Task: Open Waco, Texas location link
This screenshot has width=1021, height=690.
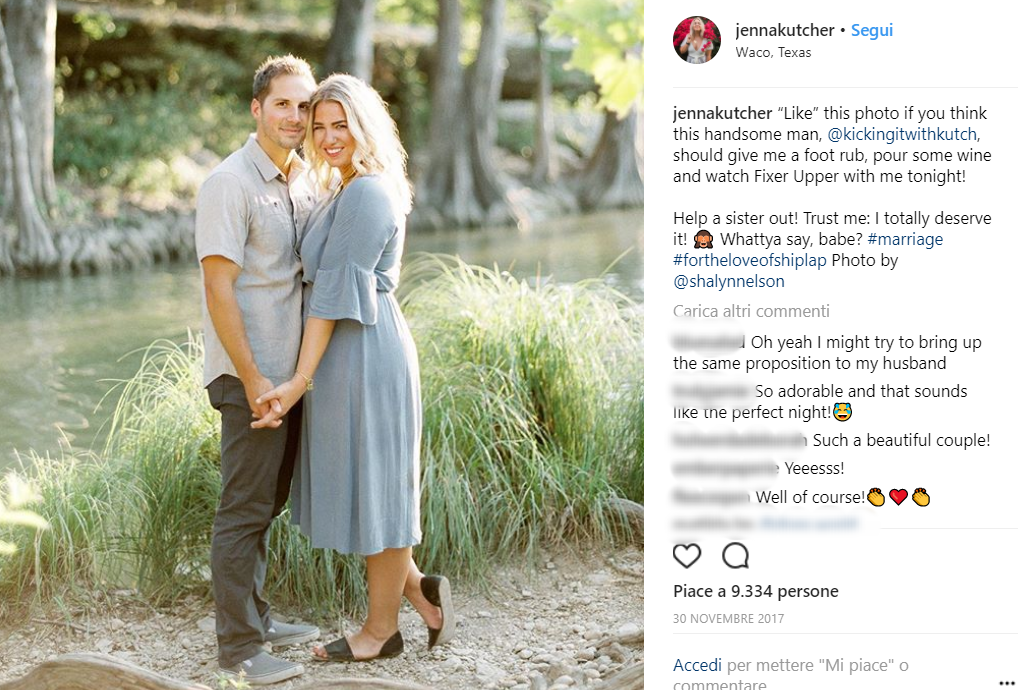Action: (x=773, y=52)
